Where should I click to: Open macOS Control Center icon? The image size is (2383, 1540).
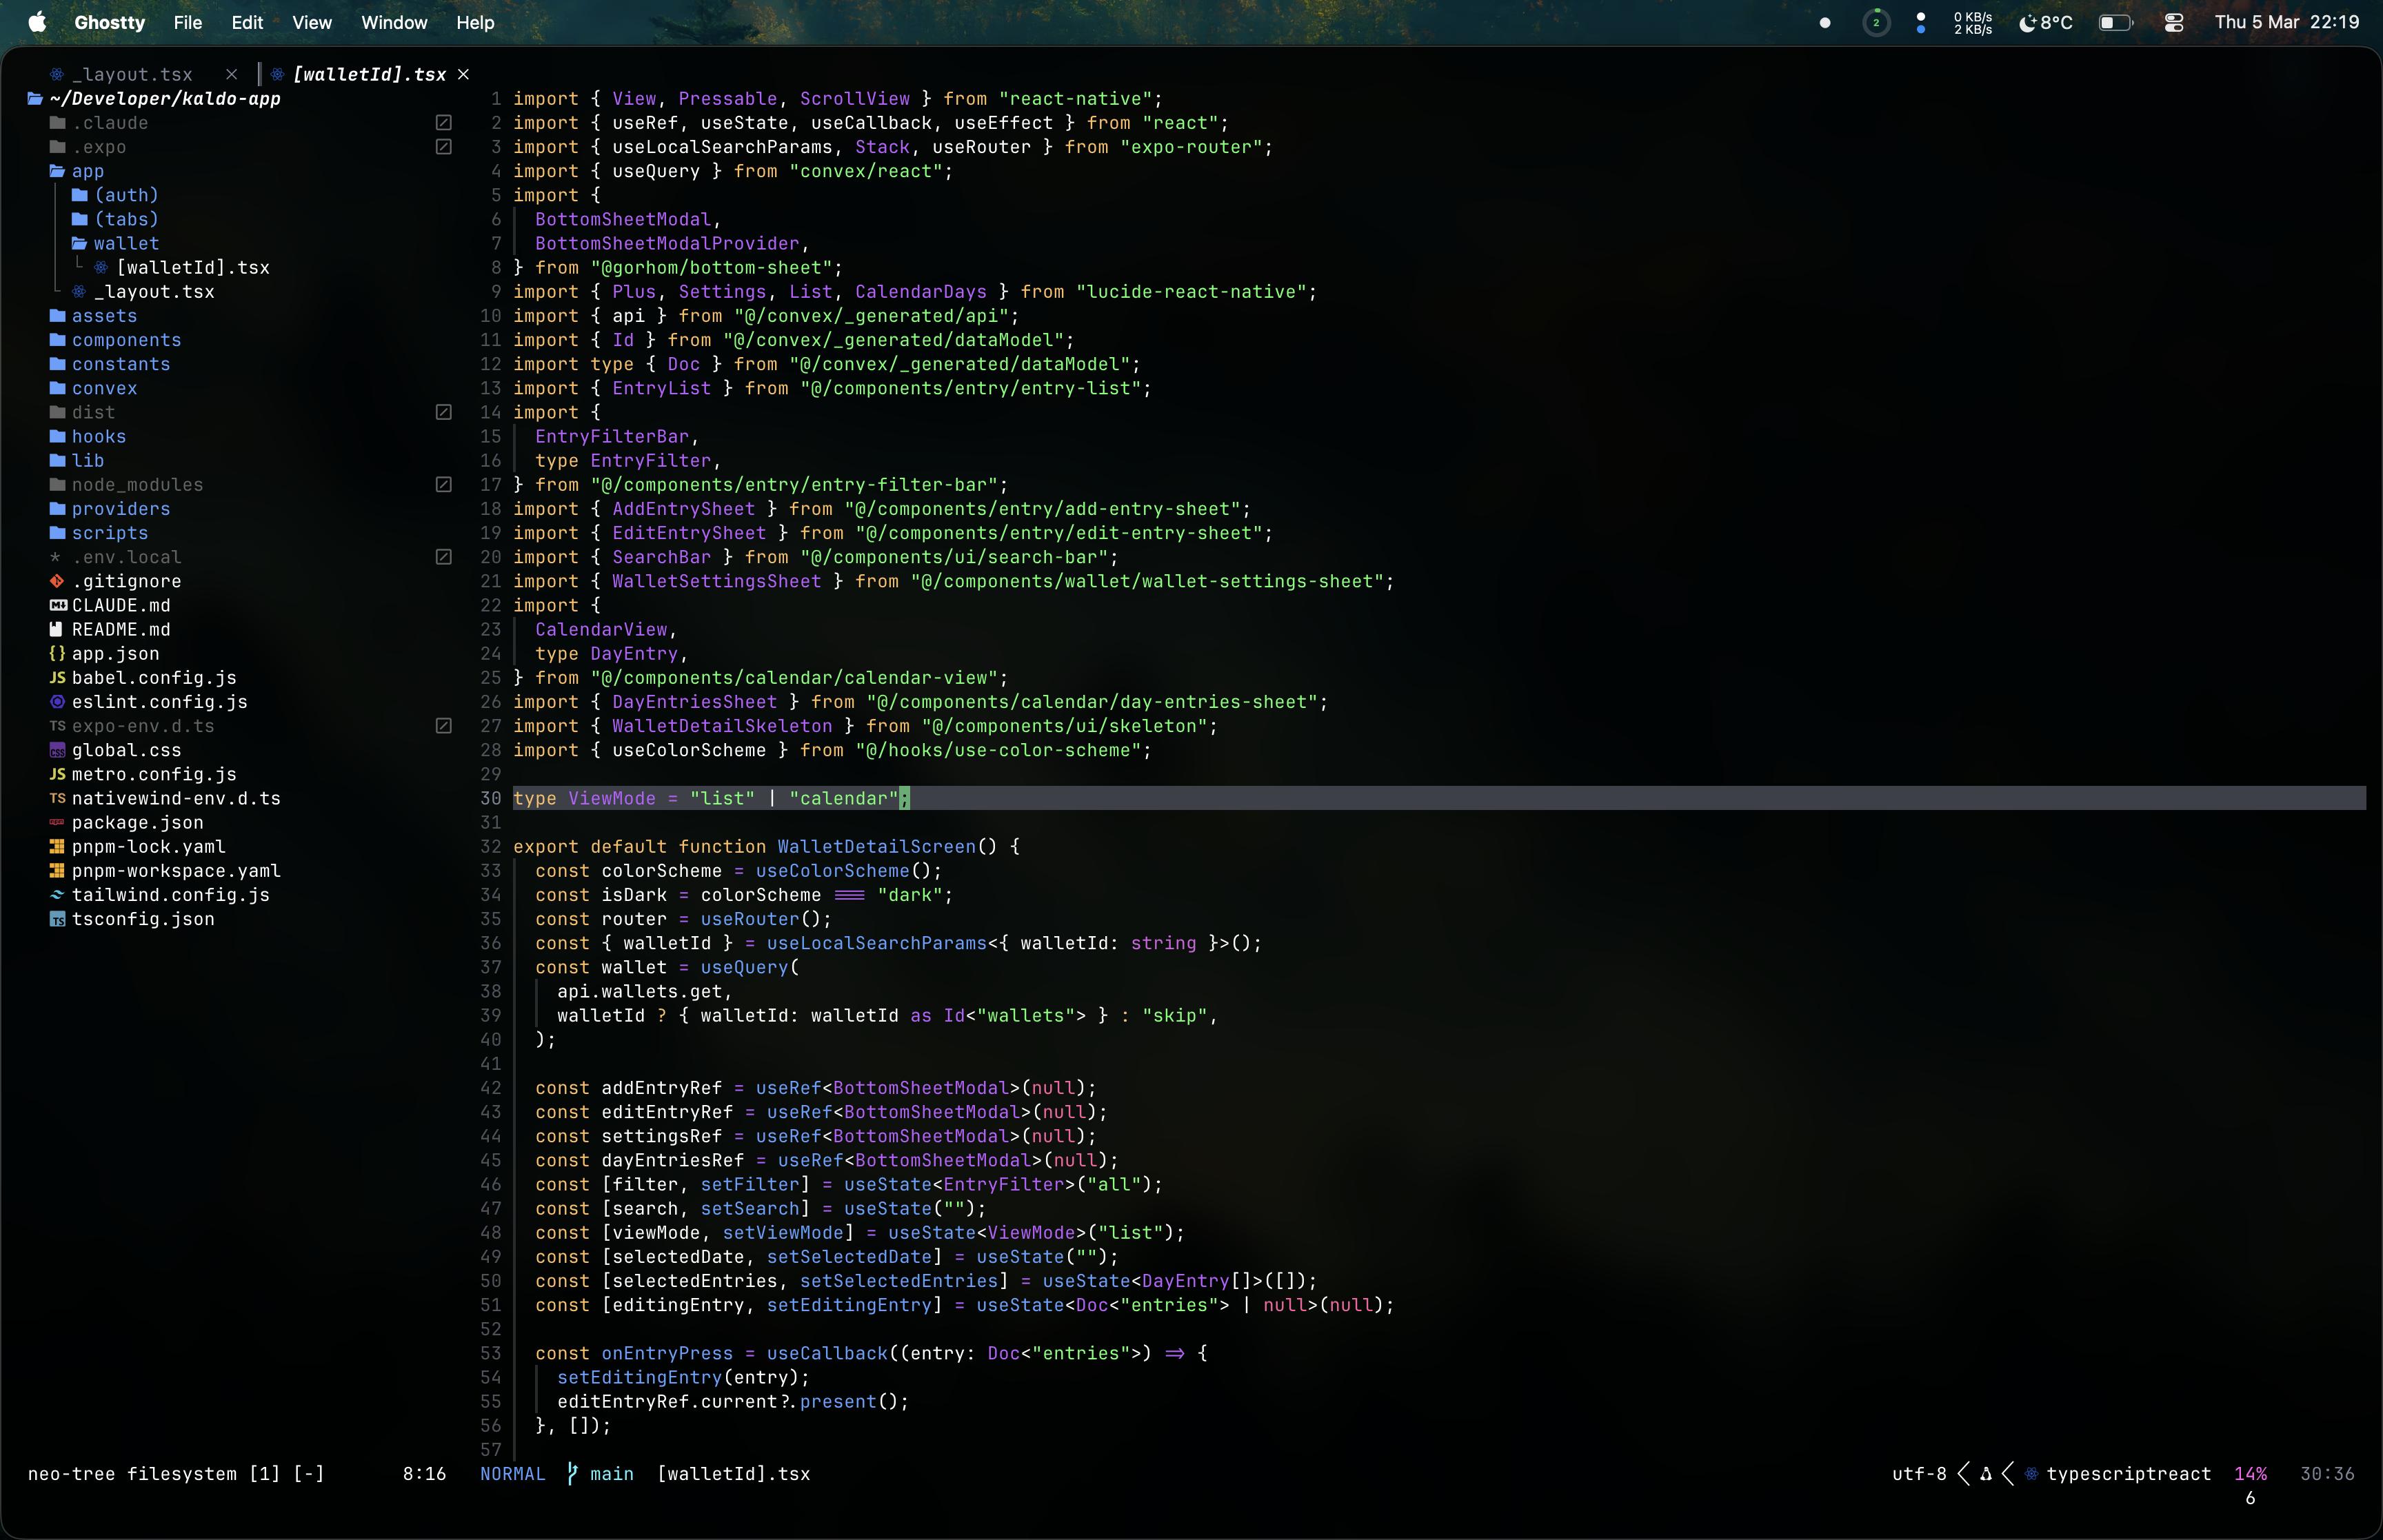tap(2173, 22)
